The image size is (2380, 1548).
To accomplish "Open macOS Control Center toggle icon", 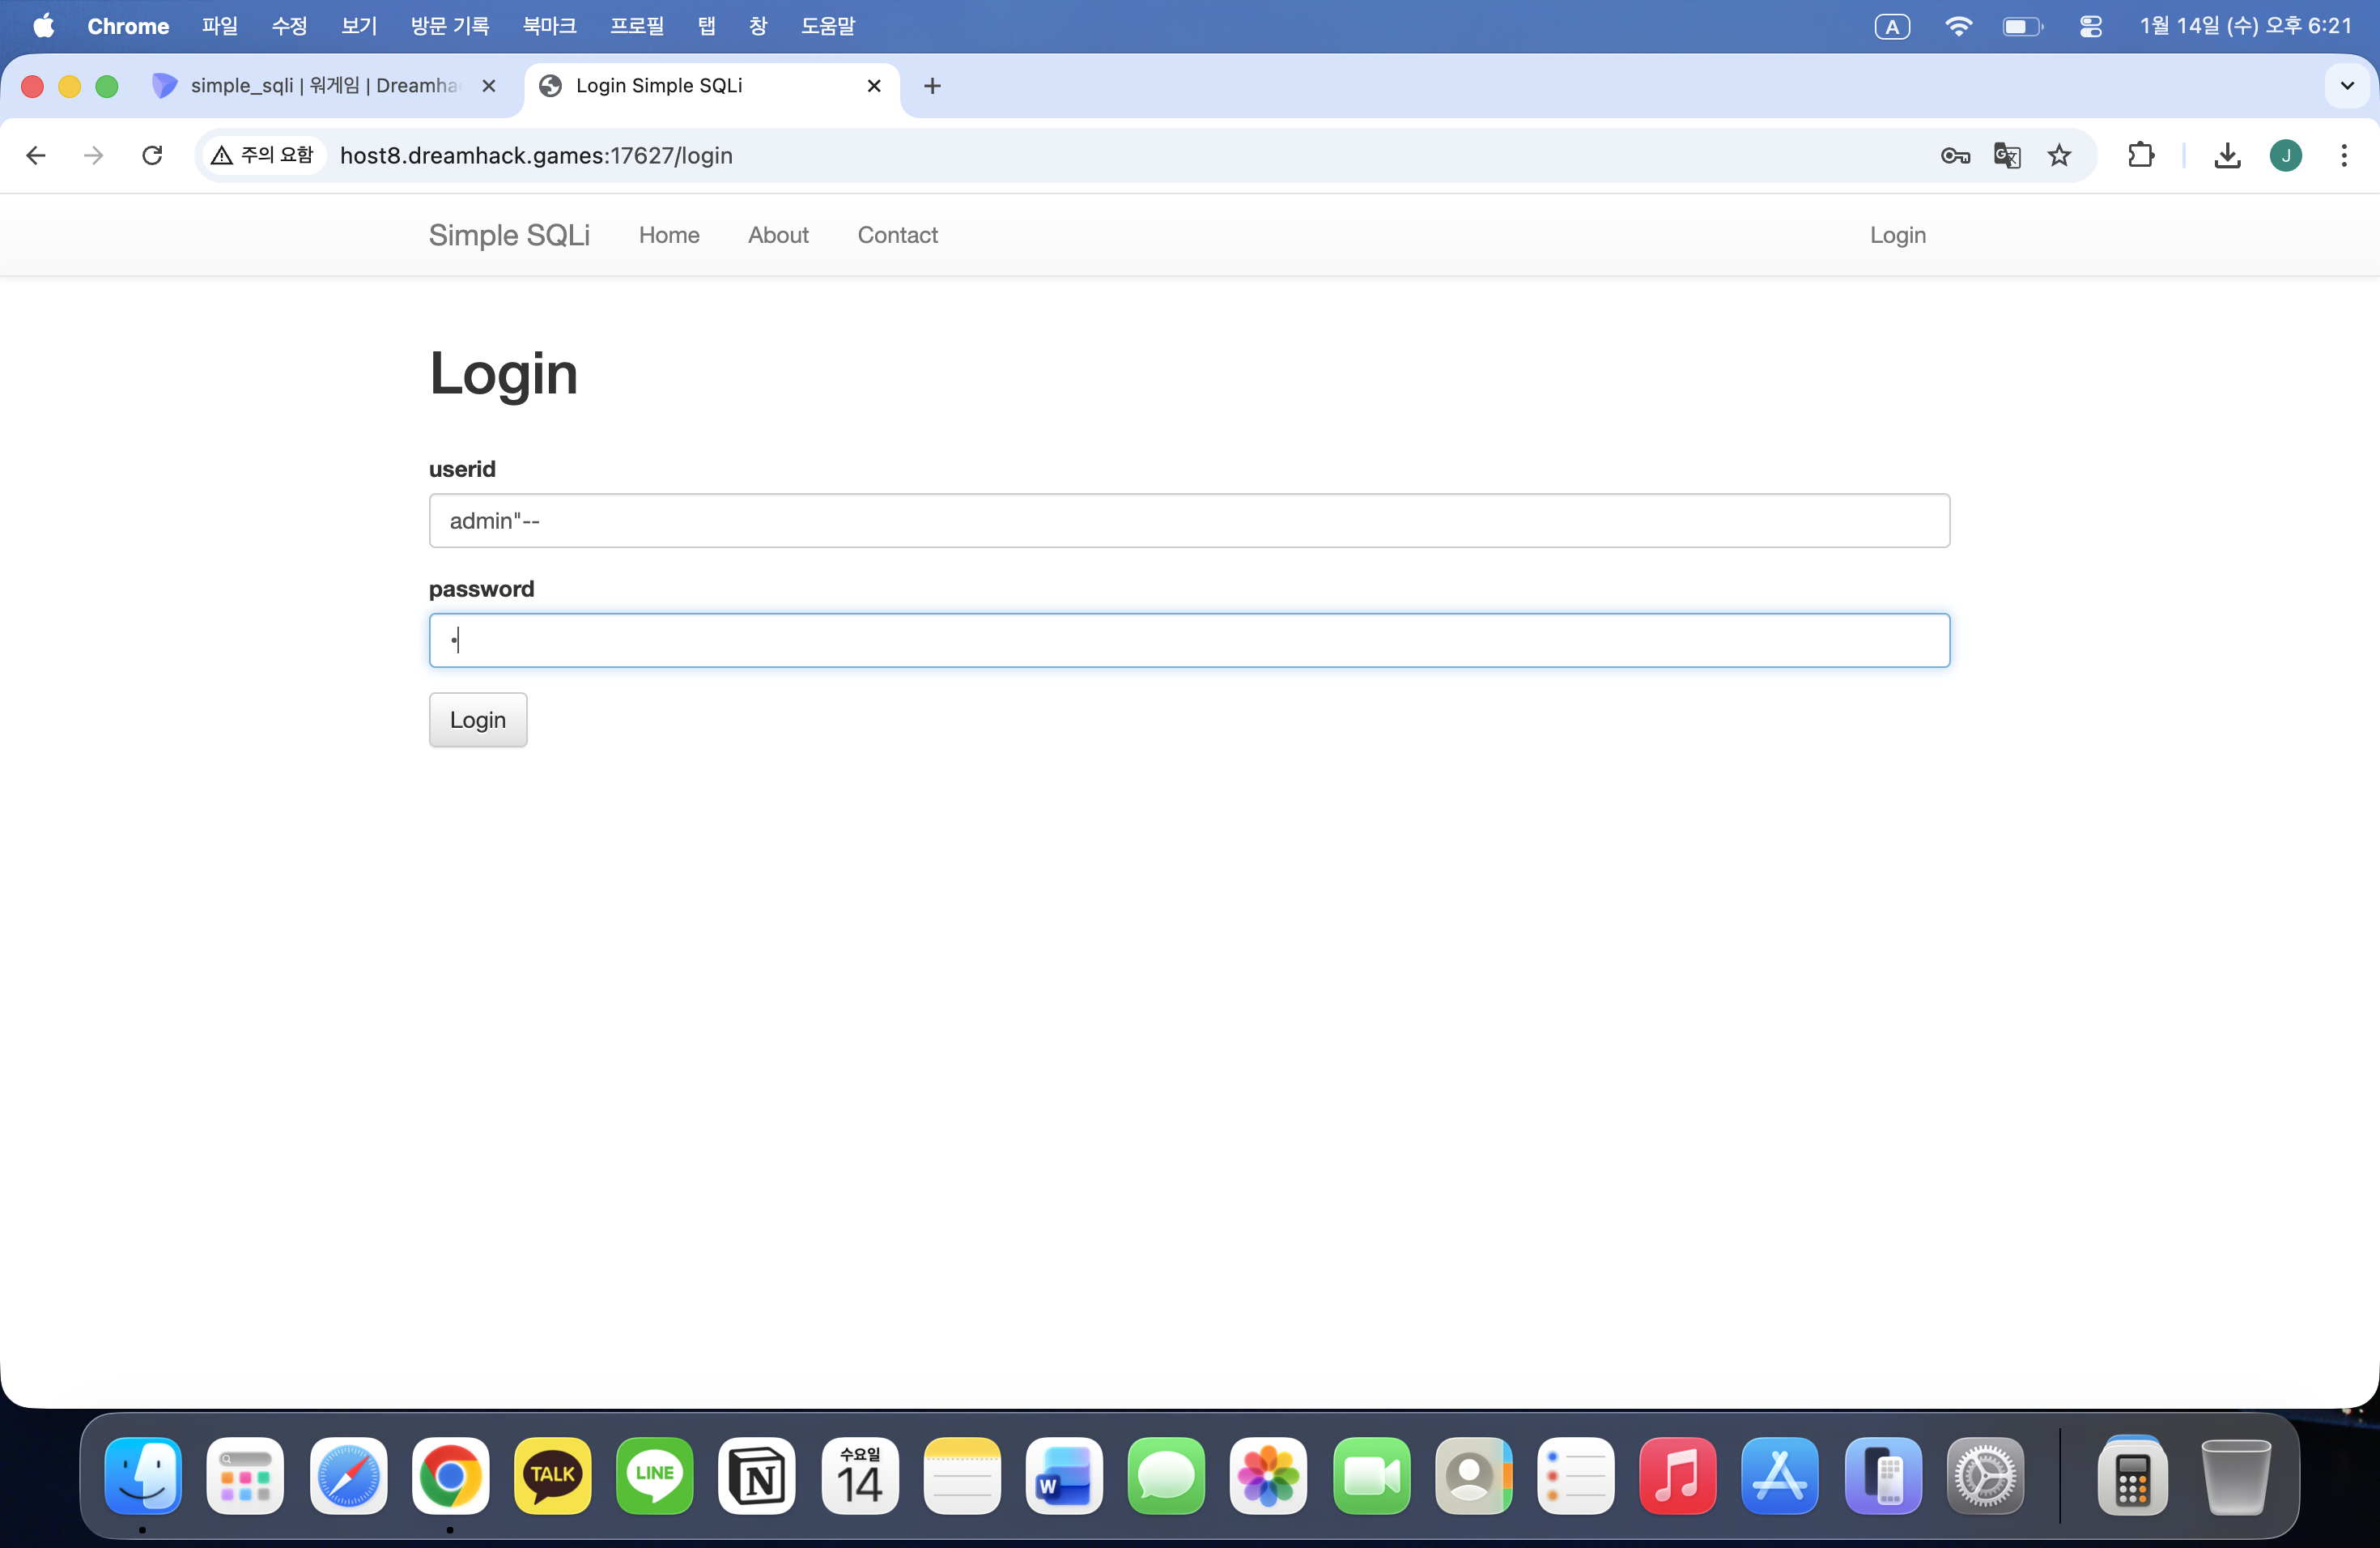I will pos(2090,26).
